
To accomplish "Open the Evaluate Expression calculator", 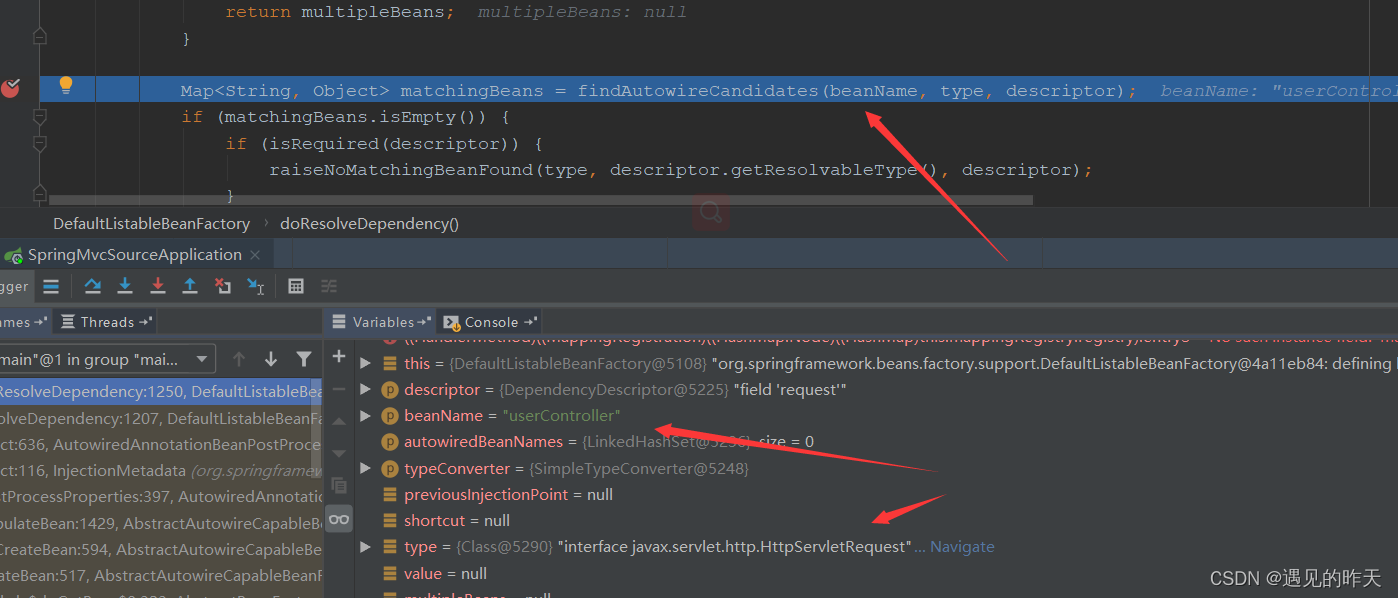I will [x=296, y=286].
